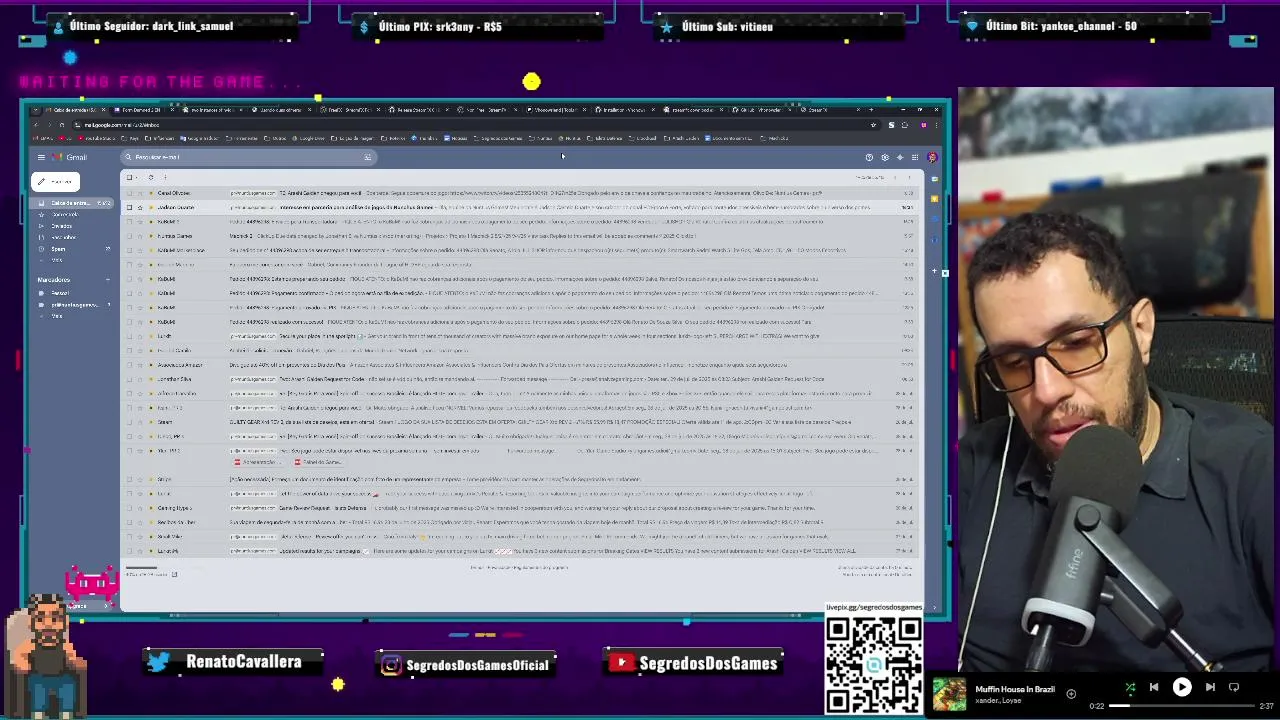Viewport: 1280px width, 720px height.
Task: Open the tab search dropdown at tab strip start
Action: 36,110
